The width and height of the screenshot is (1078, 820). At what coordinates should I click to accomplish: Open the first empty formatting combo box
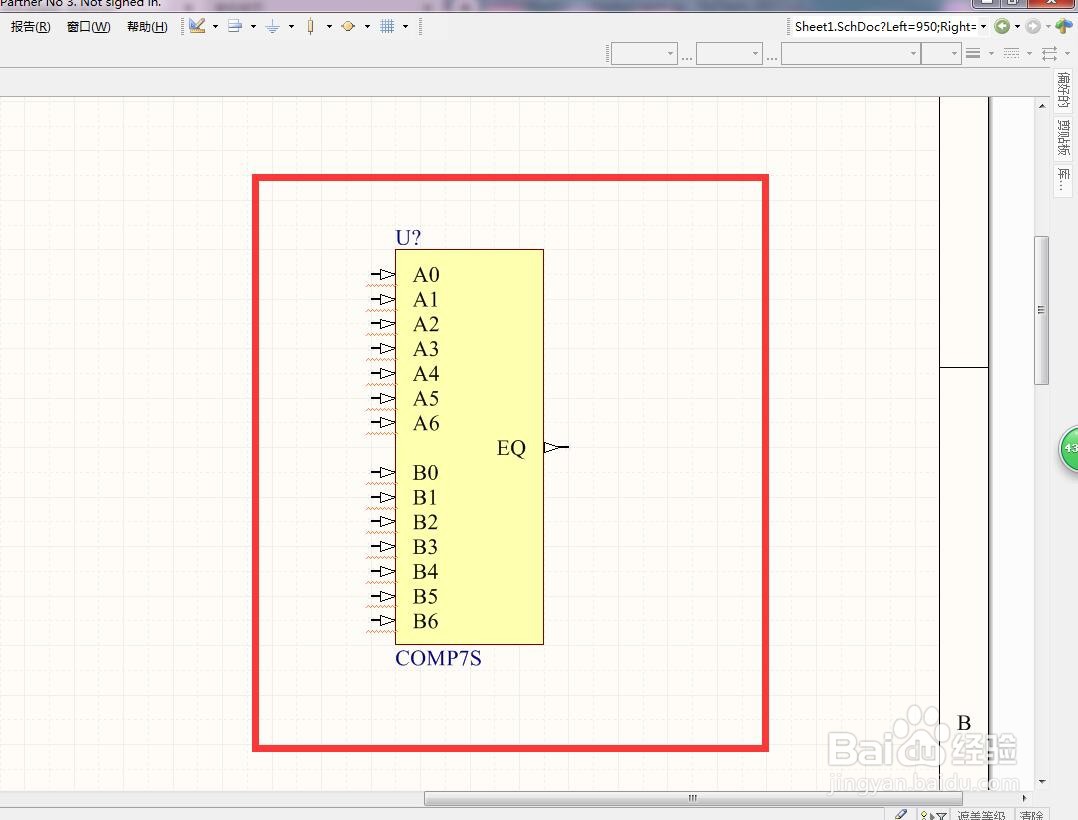644,54
